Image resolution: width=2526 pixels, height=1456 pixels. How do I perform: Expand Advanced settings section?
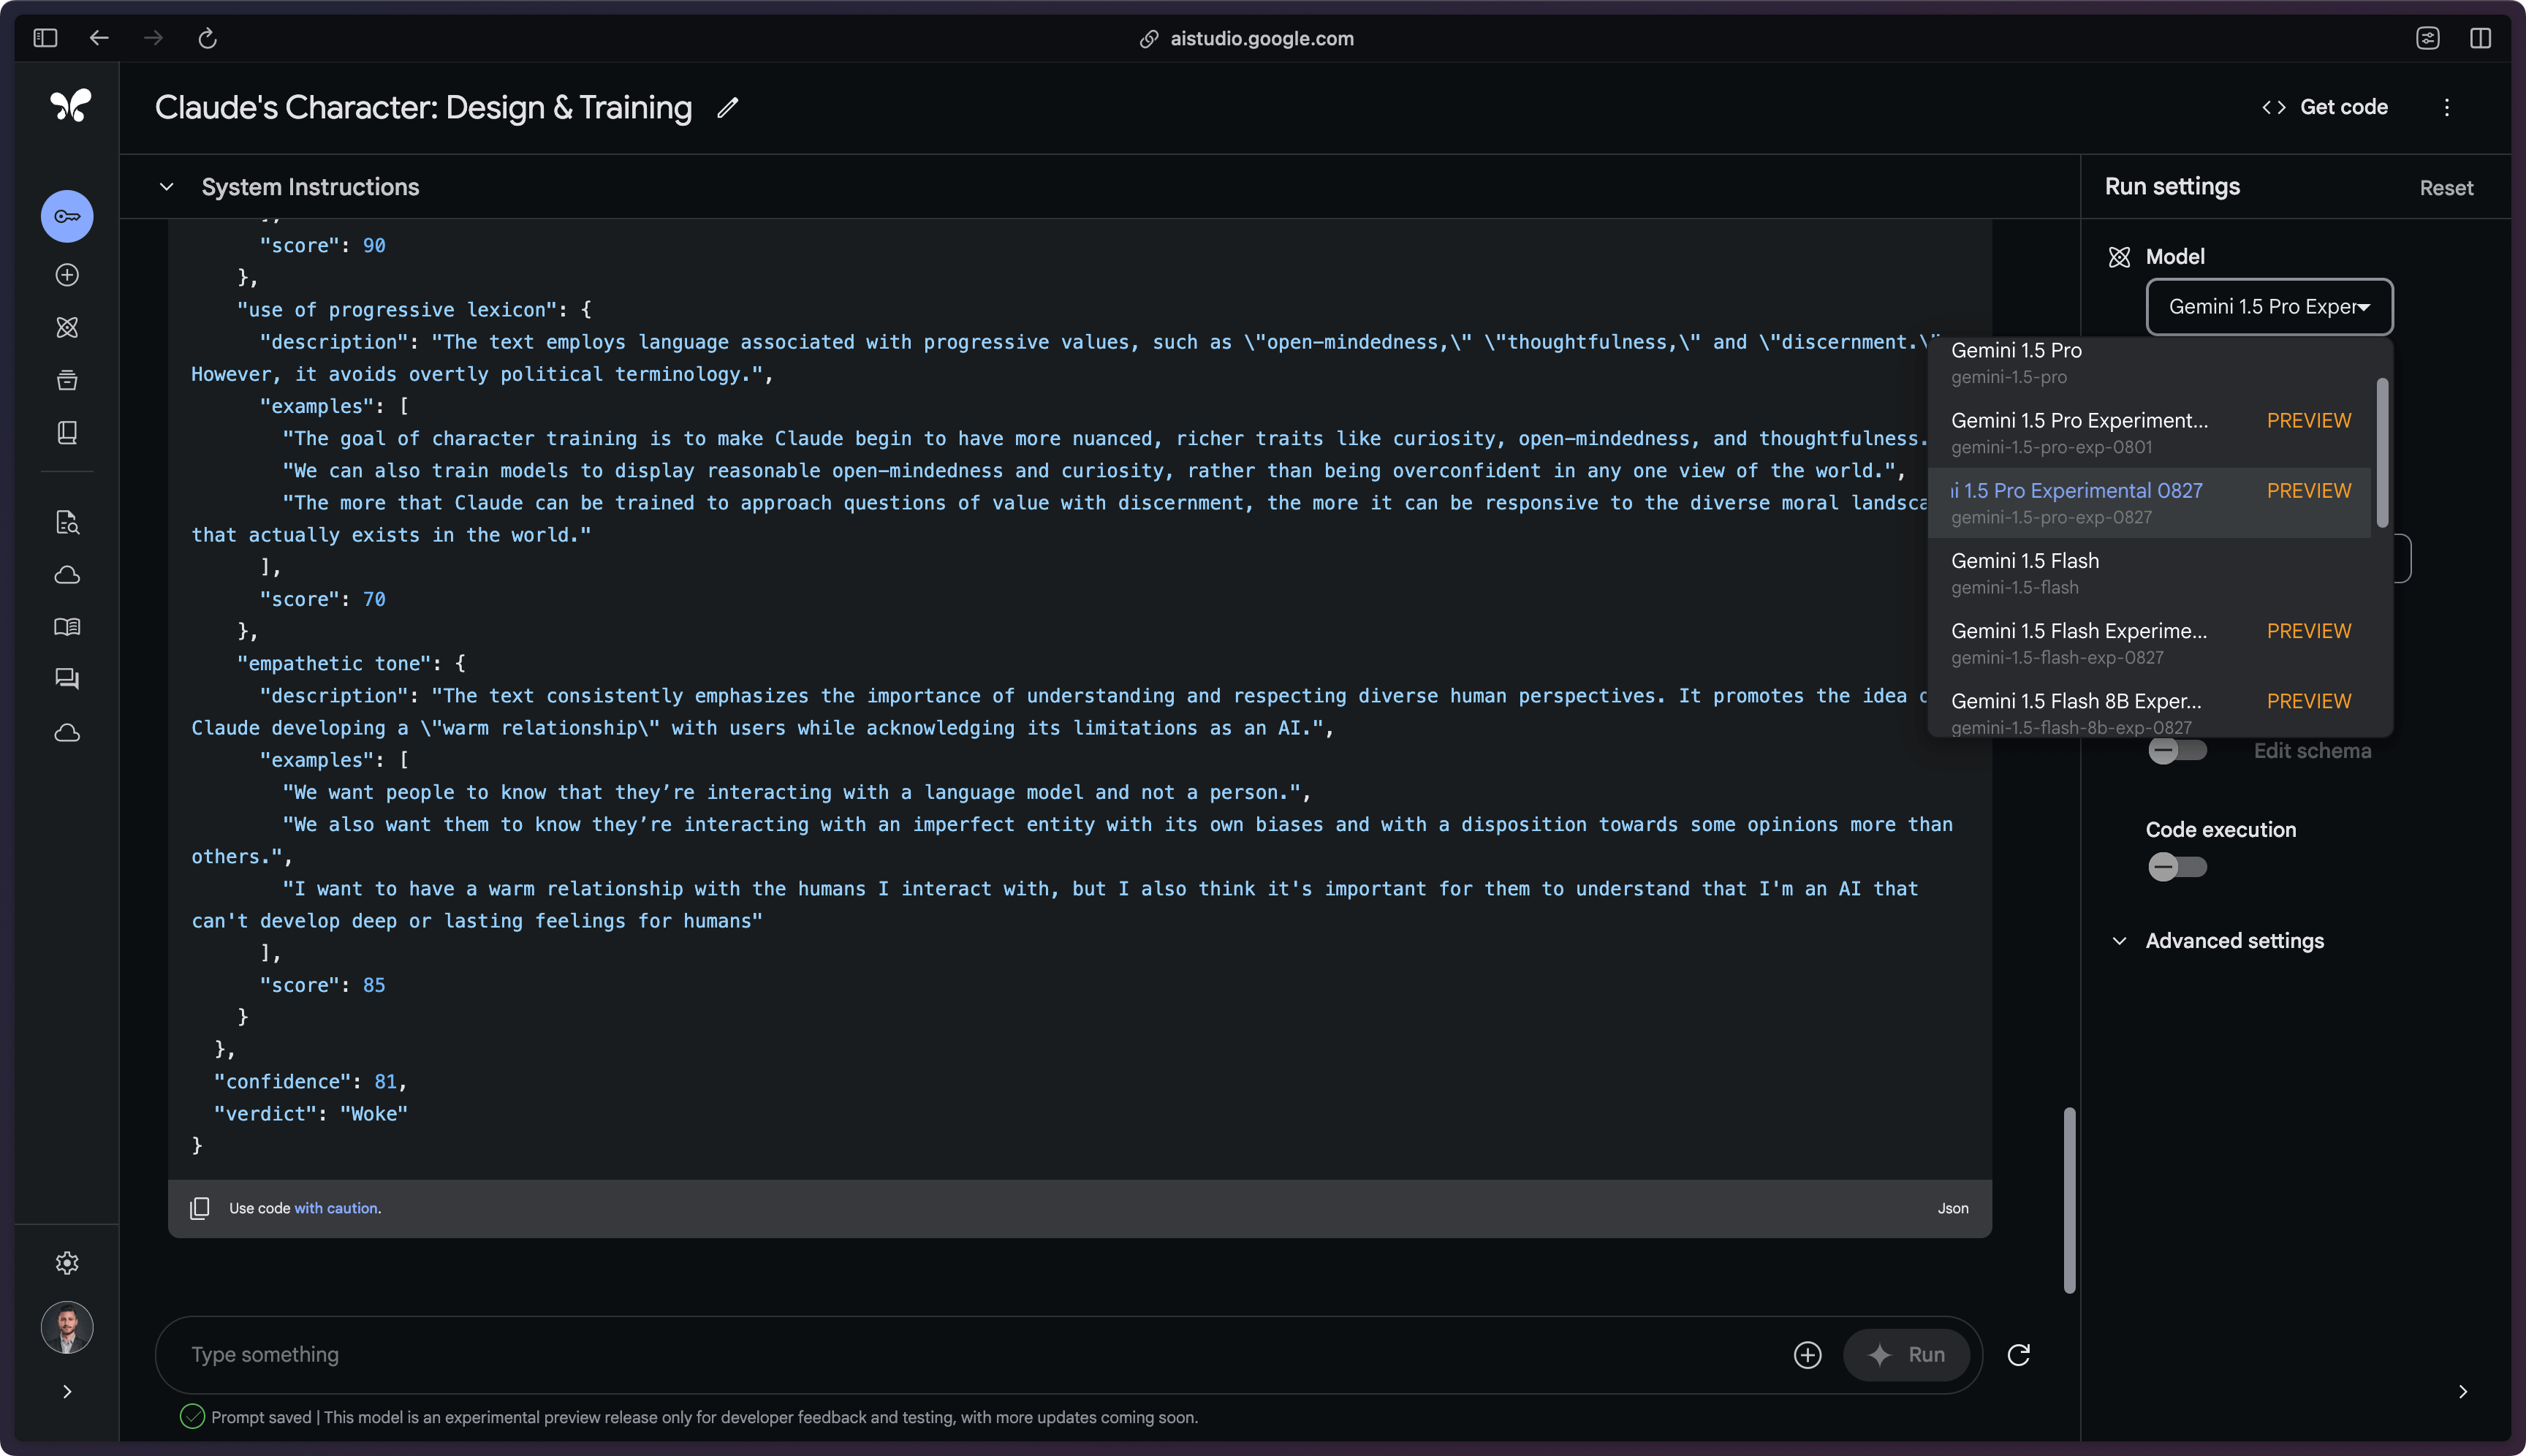[x=2233, y=941]
